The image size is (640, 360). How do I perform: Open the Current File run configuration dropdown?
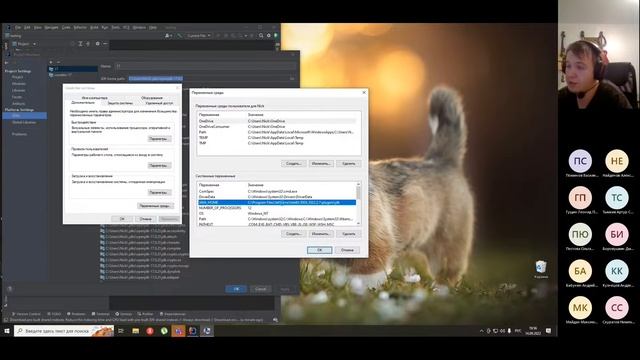click(198, 36)
